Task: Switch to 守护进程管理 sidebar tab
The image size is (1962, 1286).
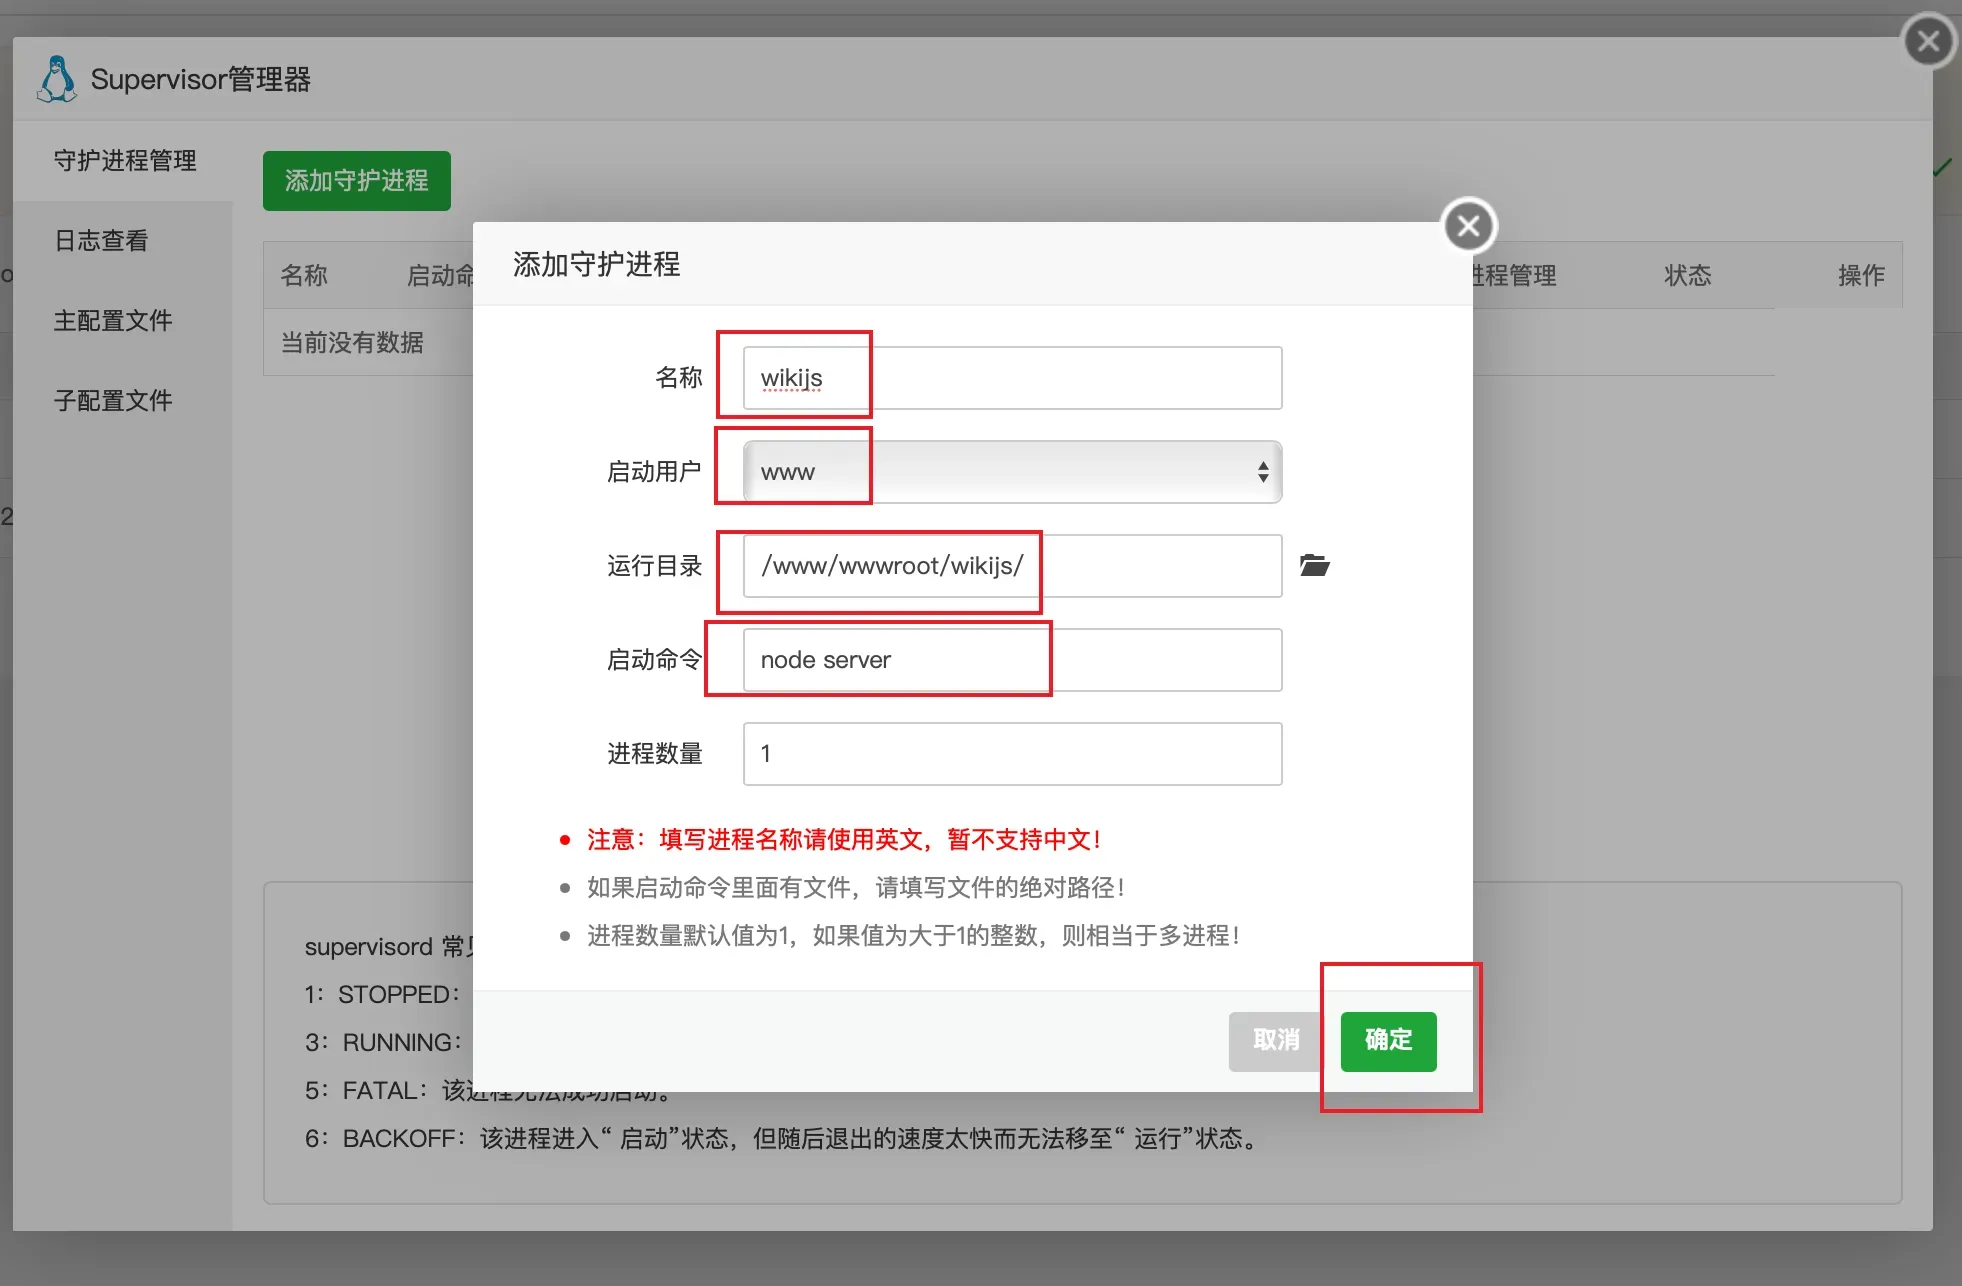Action: 125,161
